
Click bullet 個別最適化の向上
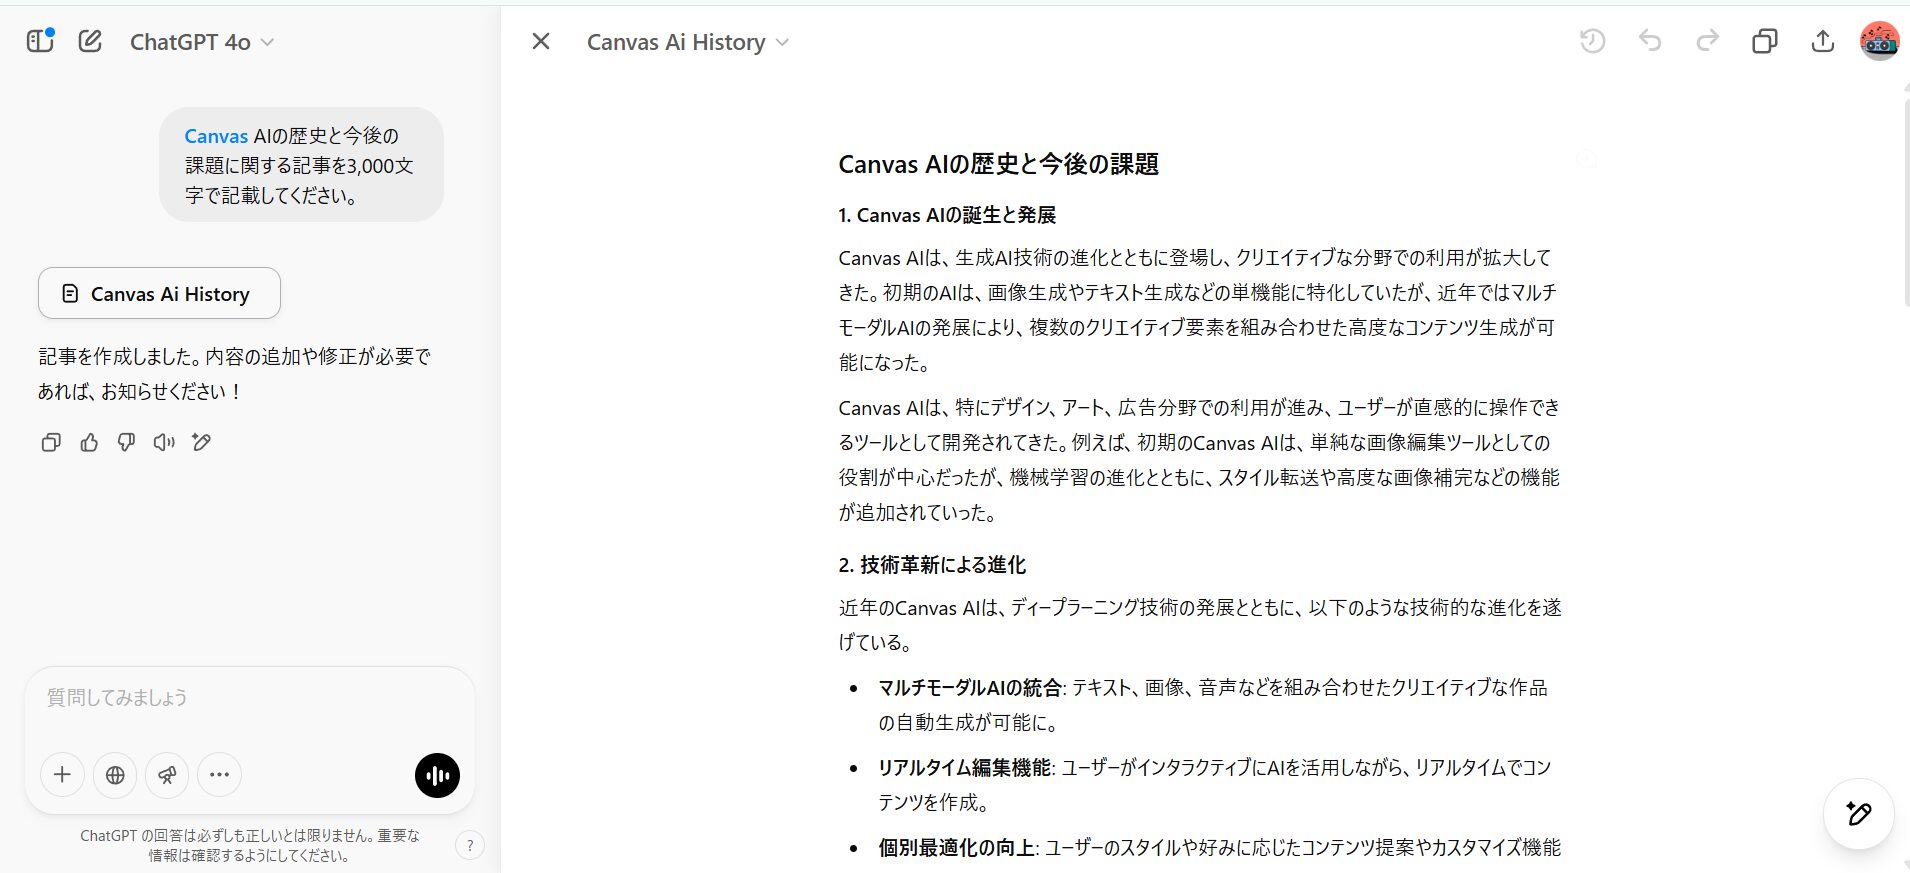[957, 848]
